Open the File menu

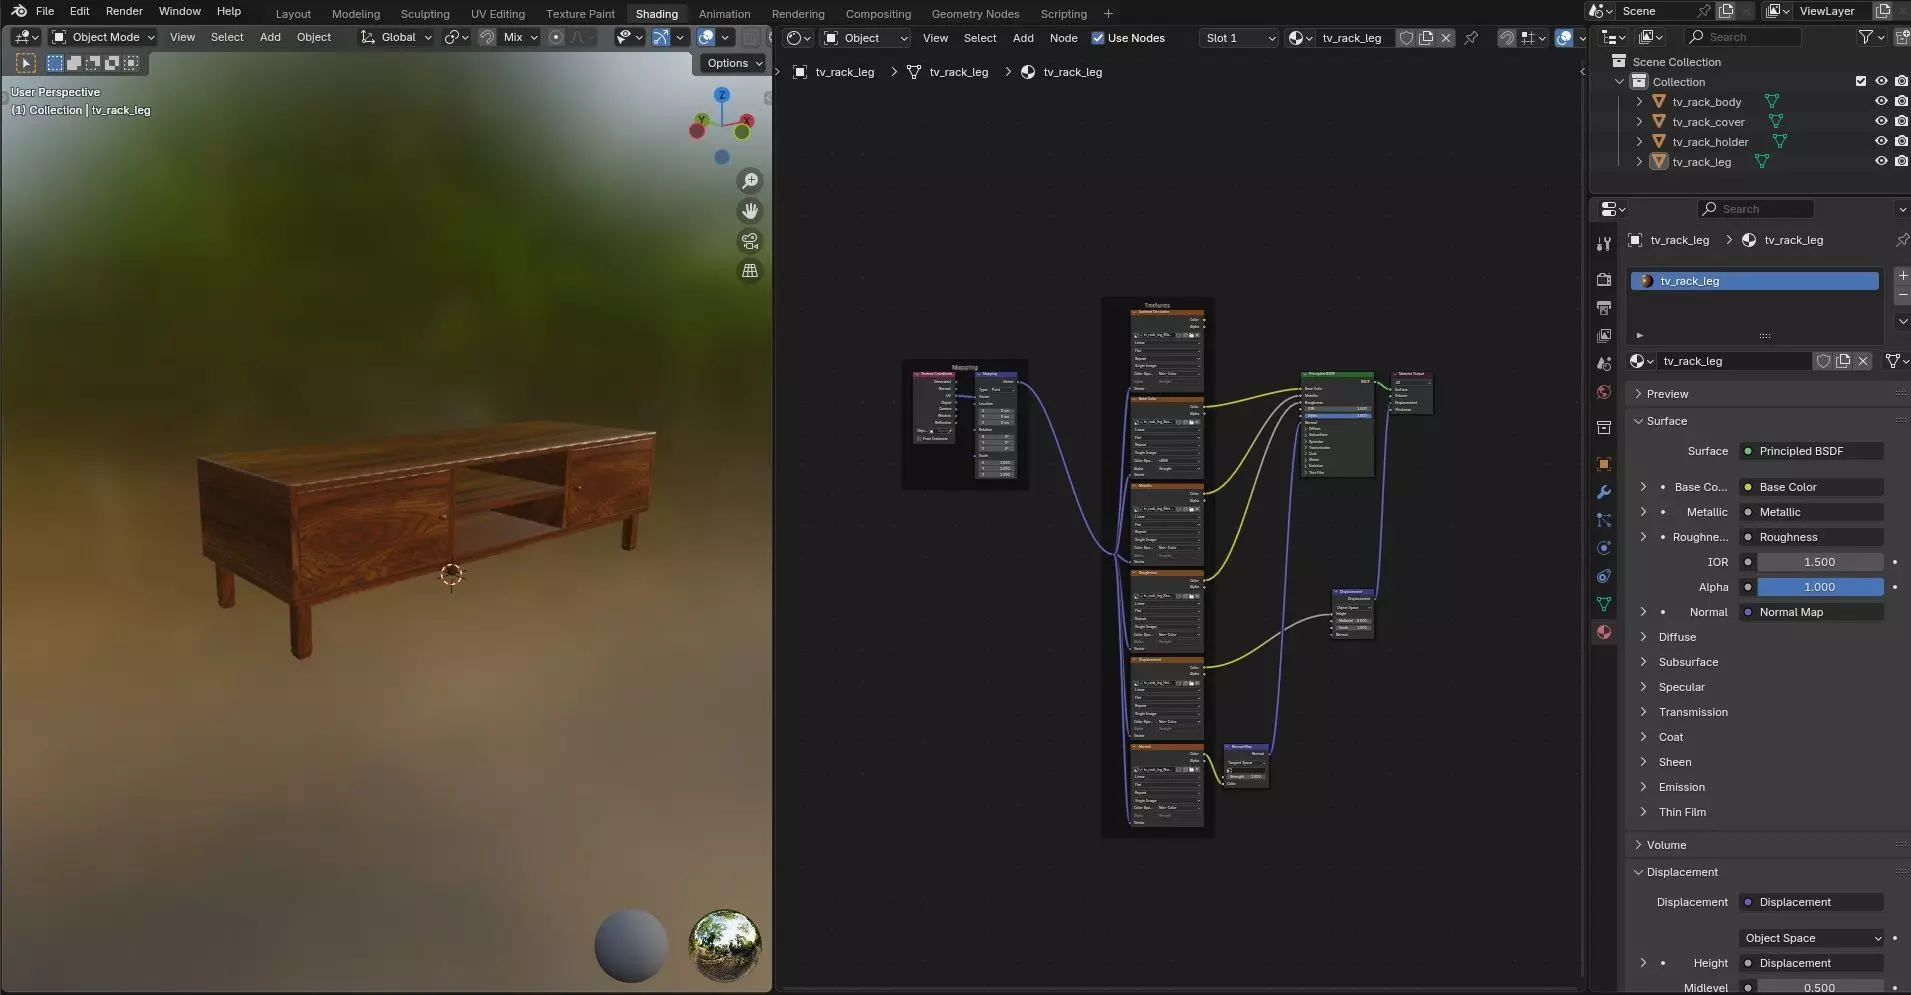[45, 11]
